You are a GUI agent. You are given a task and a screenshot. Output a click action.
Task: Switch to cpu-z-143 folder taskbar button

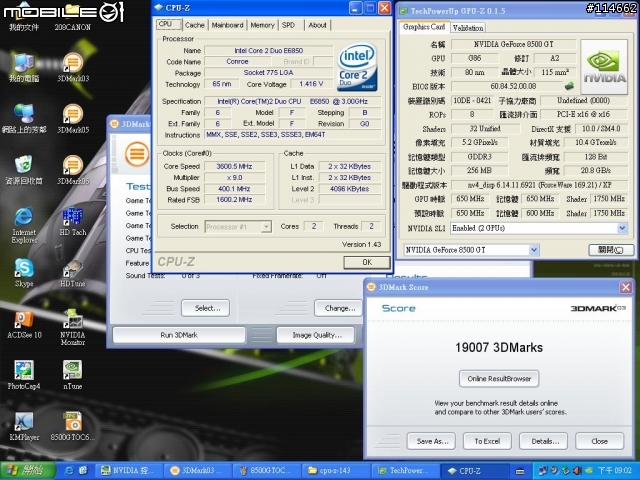[x=336, y=471]
